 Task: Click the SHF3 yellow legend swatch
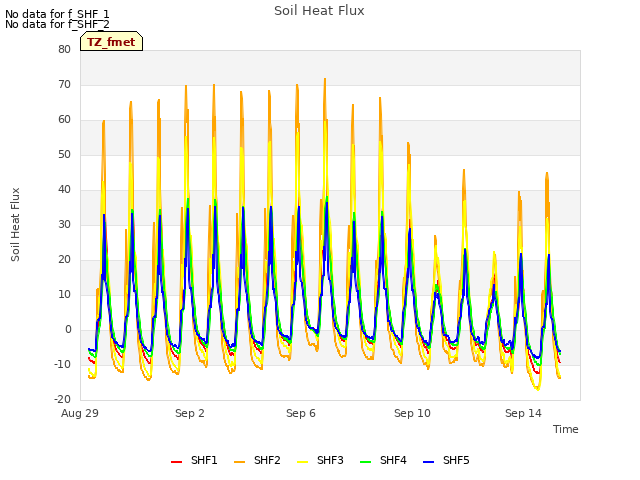[302, 462]
